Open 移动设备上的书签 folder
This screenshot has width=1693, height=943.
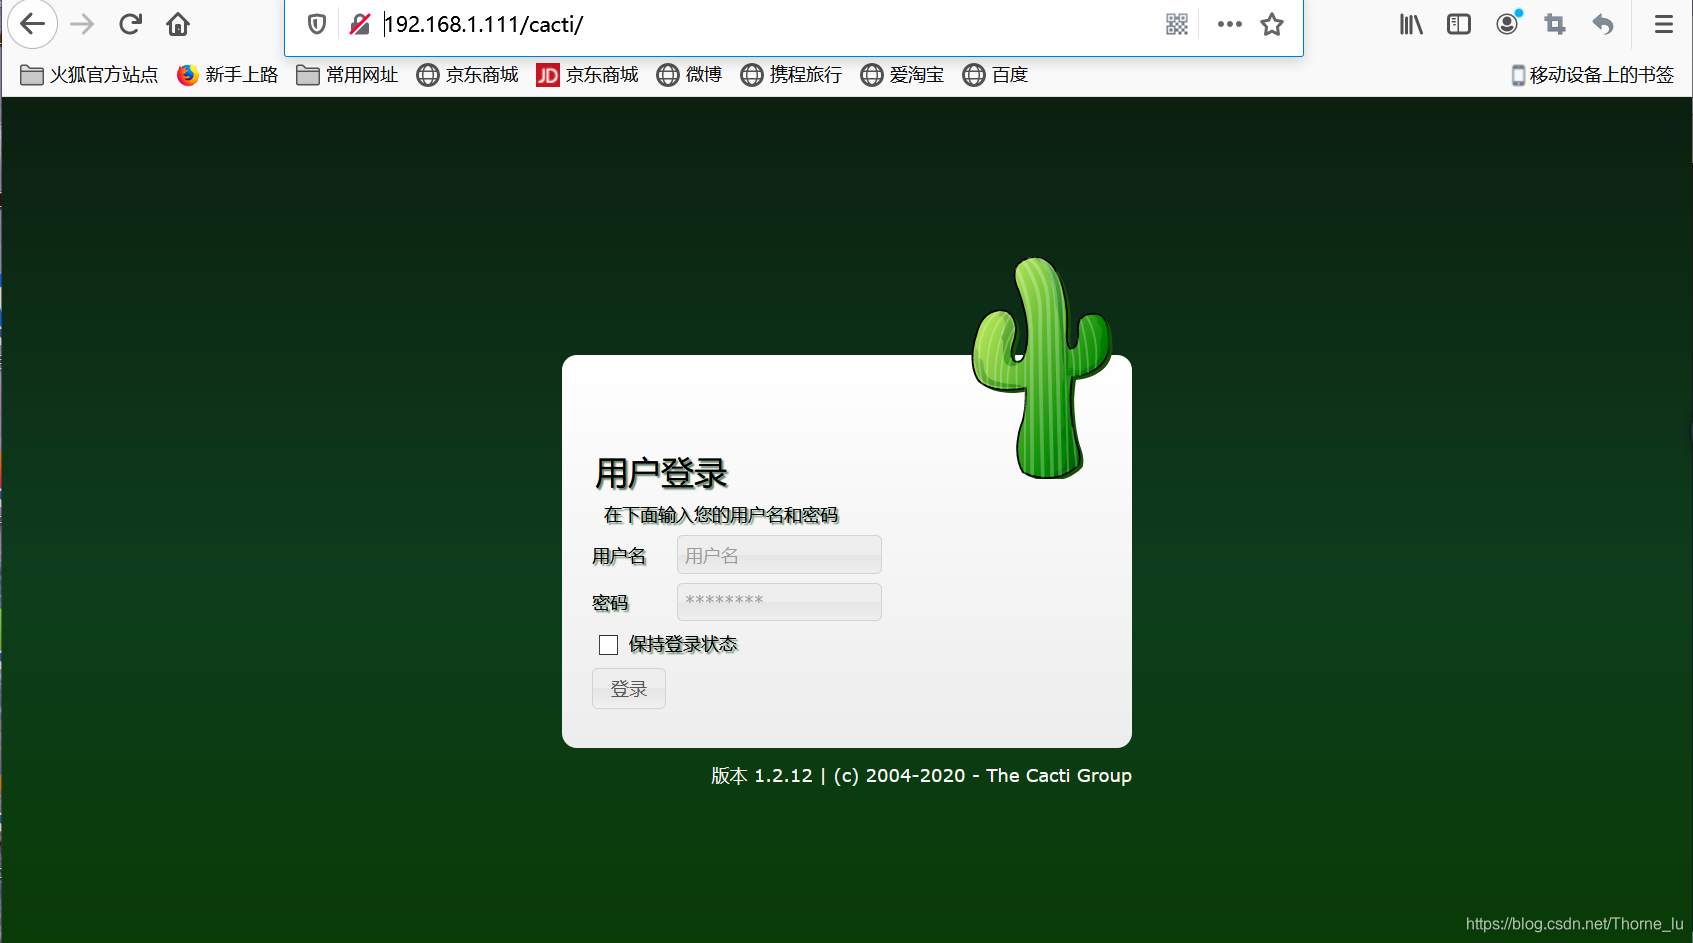(x=1592, y=75)
